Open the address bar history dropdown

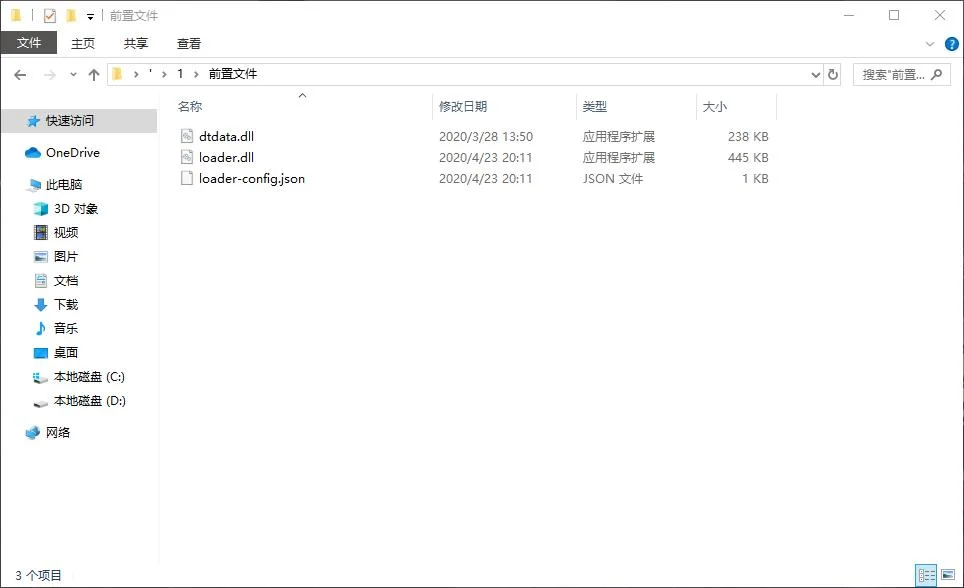tap(814, 73)
